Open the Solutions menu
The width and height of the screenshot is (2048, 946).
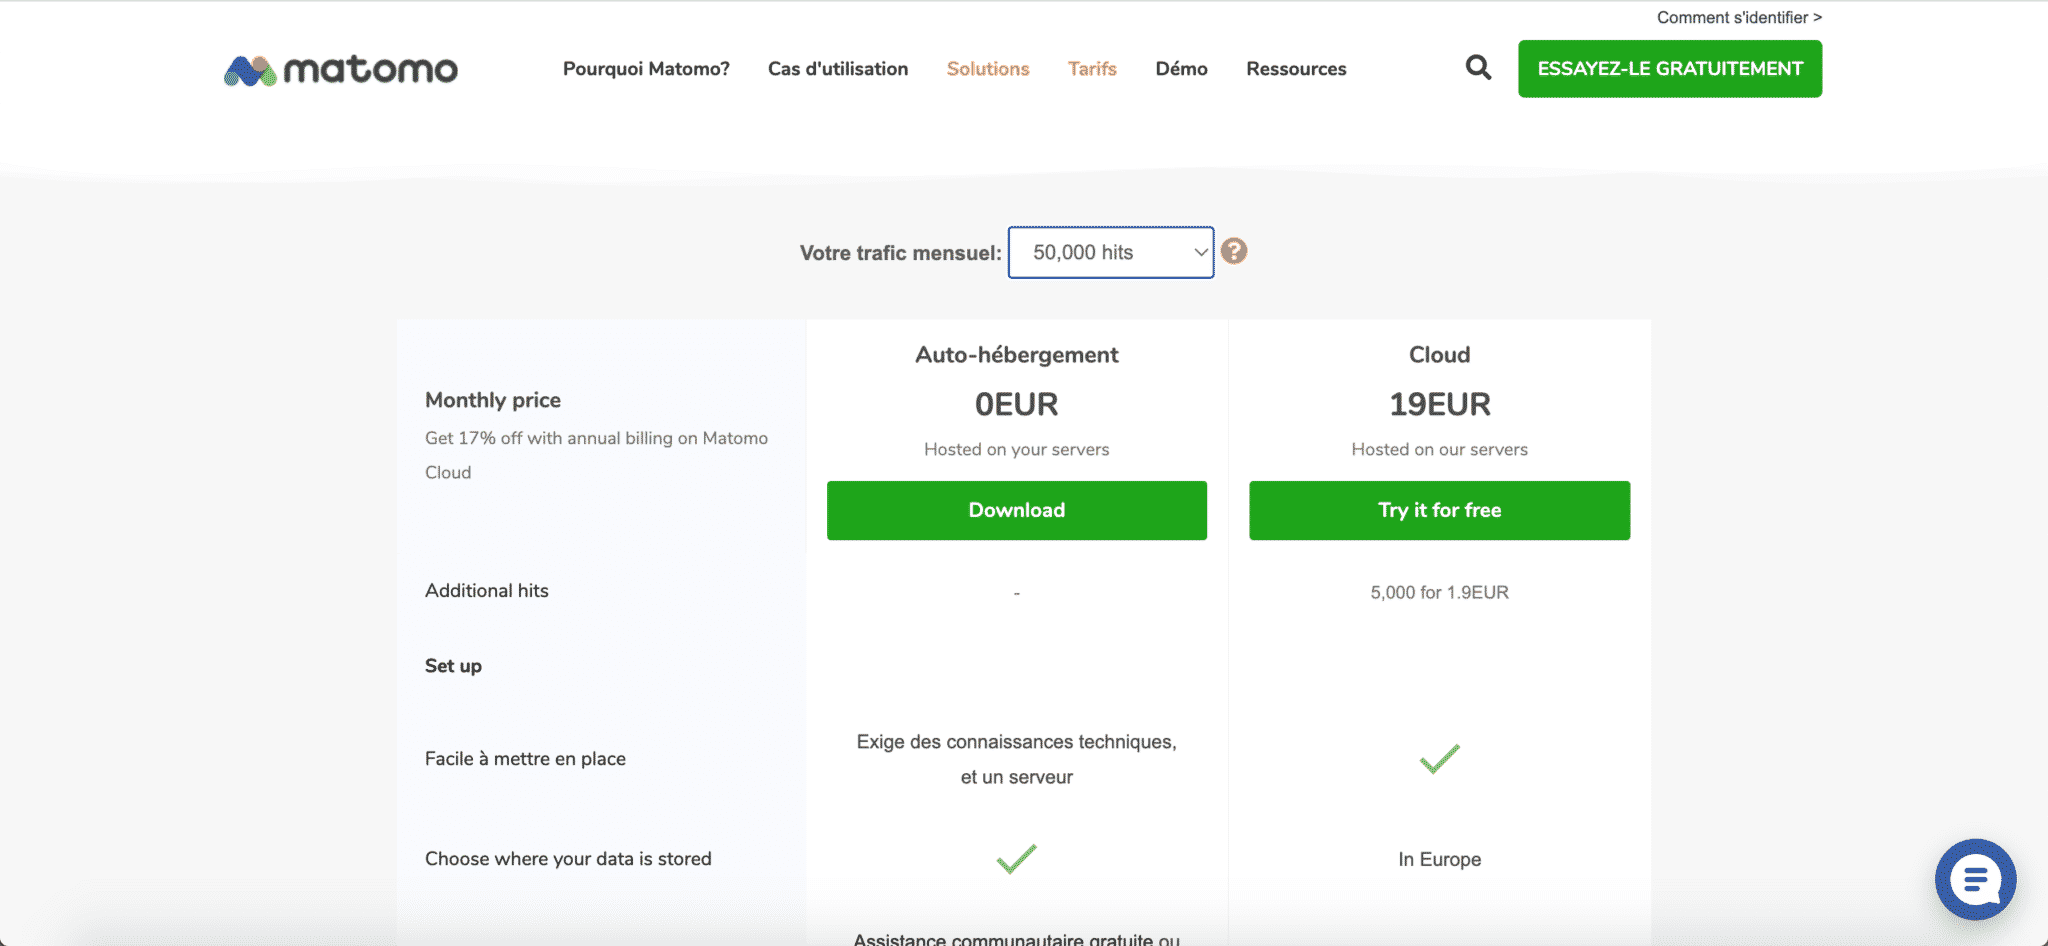(988, 69)
